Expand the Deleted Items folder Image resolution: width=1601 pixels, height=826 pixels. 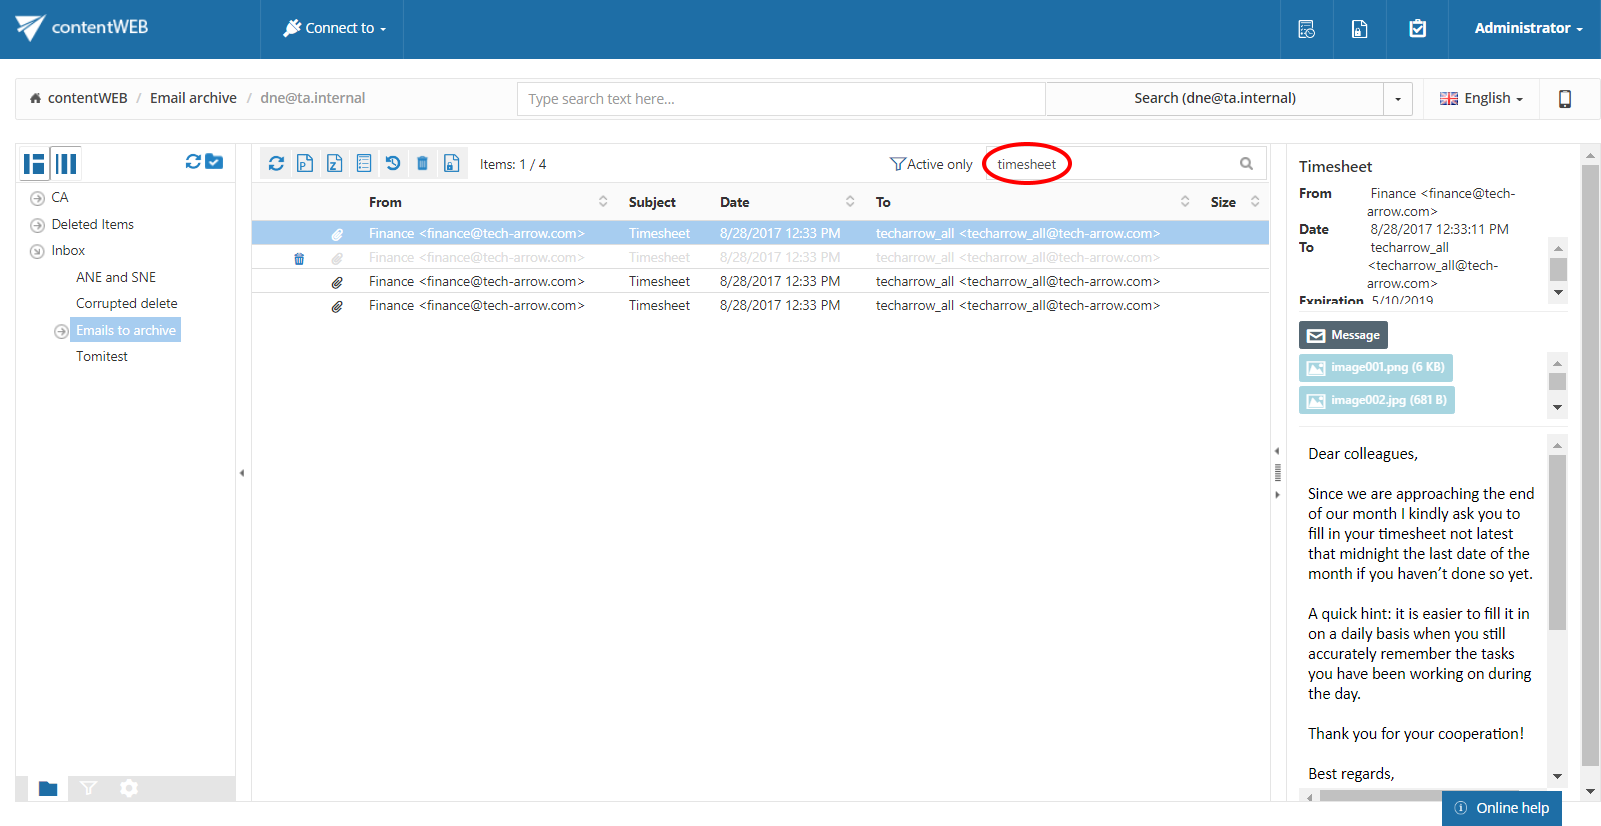point(37,225)
